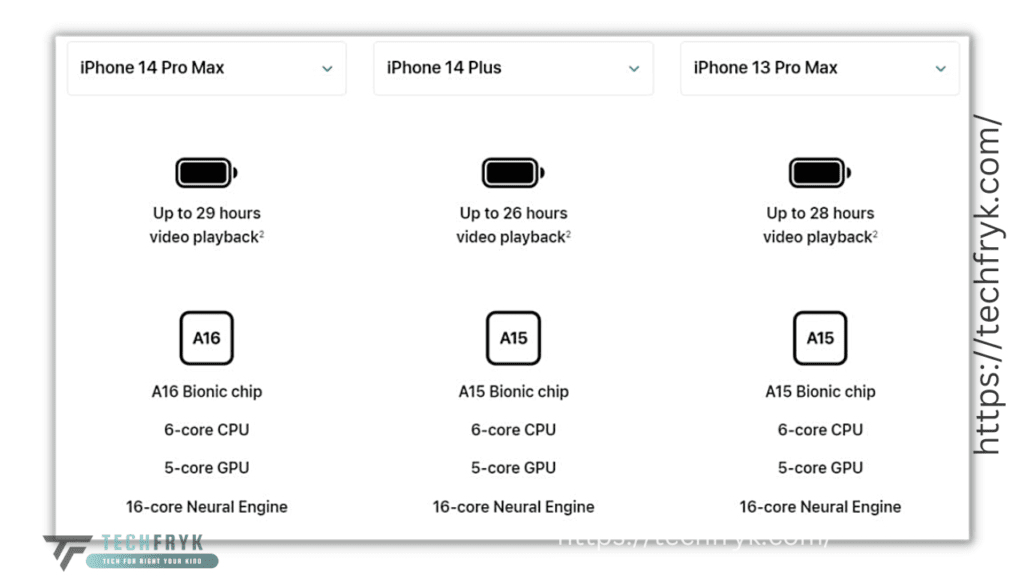Click the iPhone 14 Plus battery icon

point(513,173)
